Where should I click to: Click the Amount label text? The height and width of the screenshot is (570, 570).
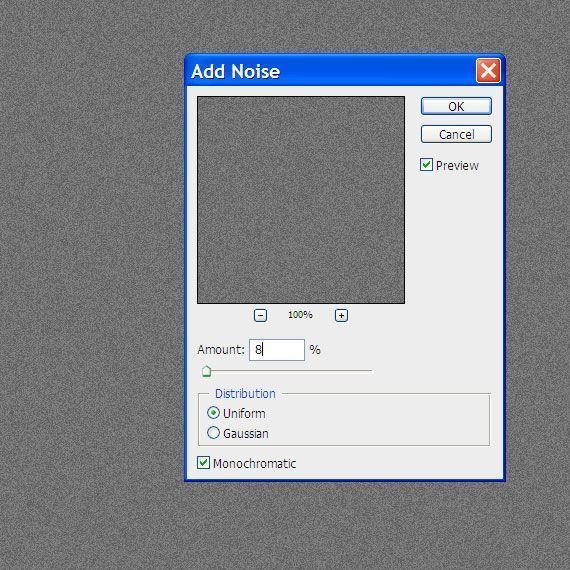click(x=221, y=350)
